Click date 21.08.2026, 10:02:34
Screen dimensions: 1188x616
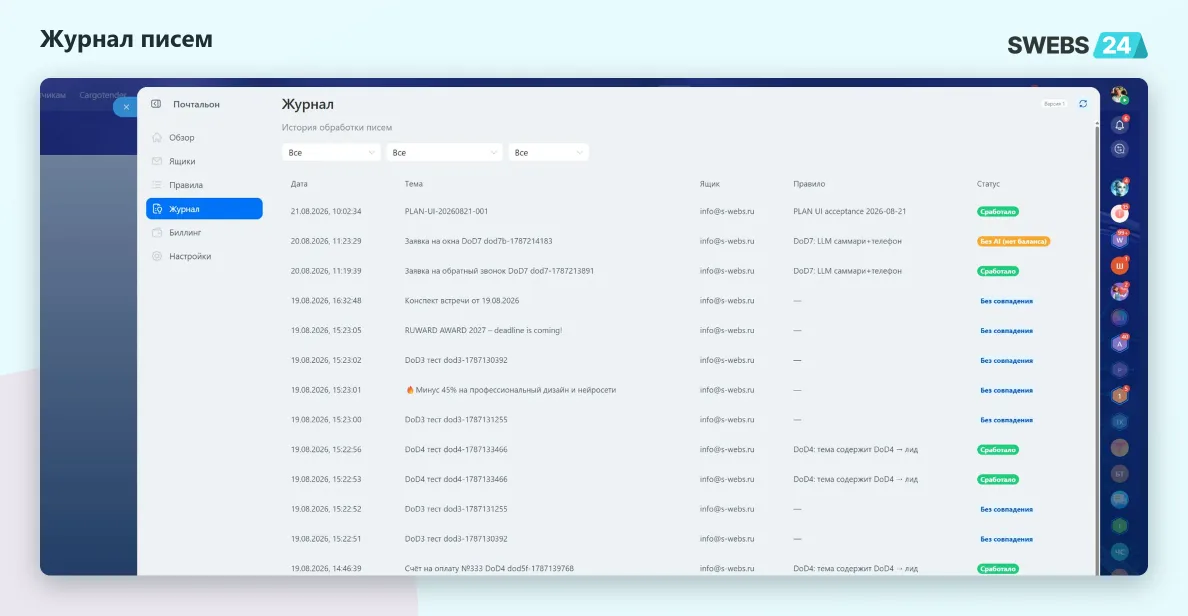pyautogui.click(x=326, y=211)
